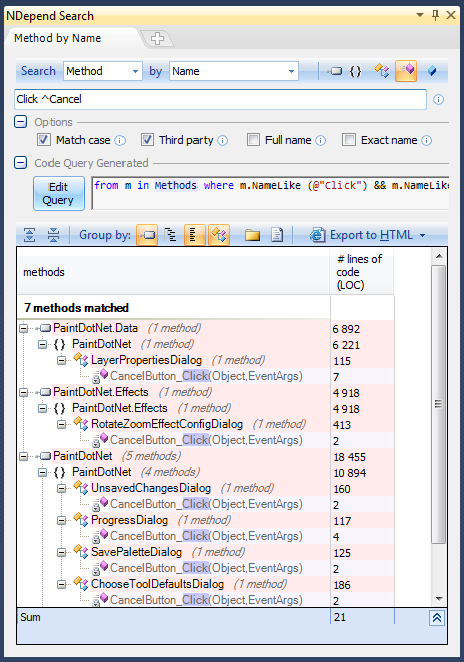Collapse the LayerPropertiesDialog type node
This screenshot has width=464, height=662.
click(62, 360)
